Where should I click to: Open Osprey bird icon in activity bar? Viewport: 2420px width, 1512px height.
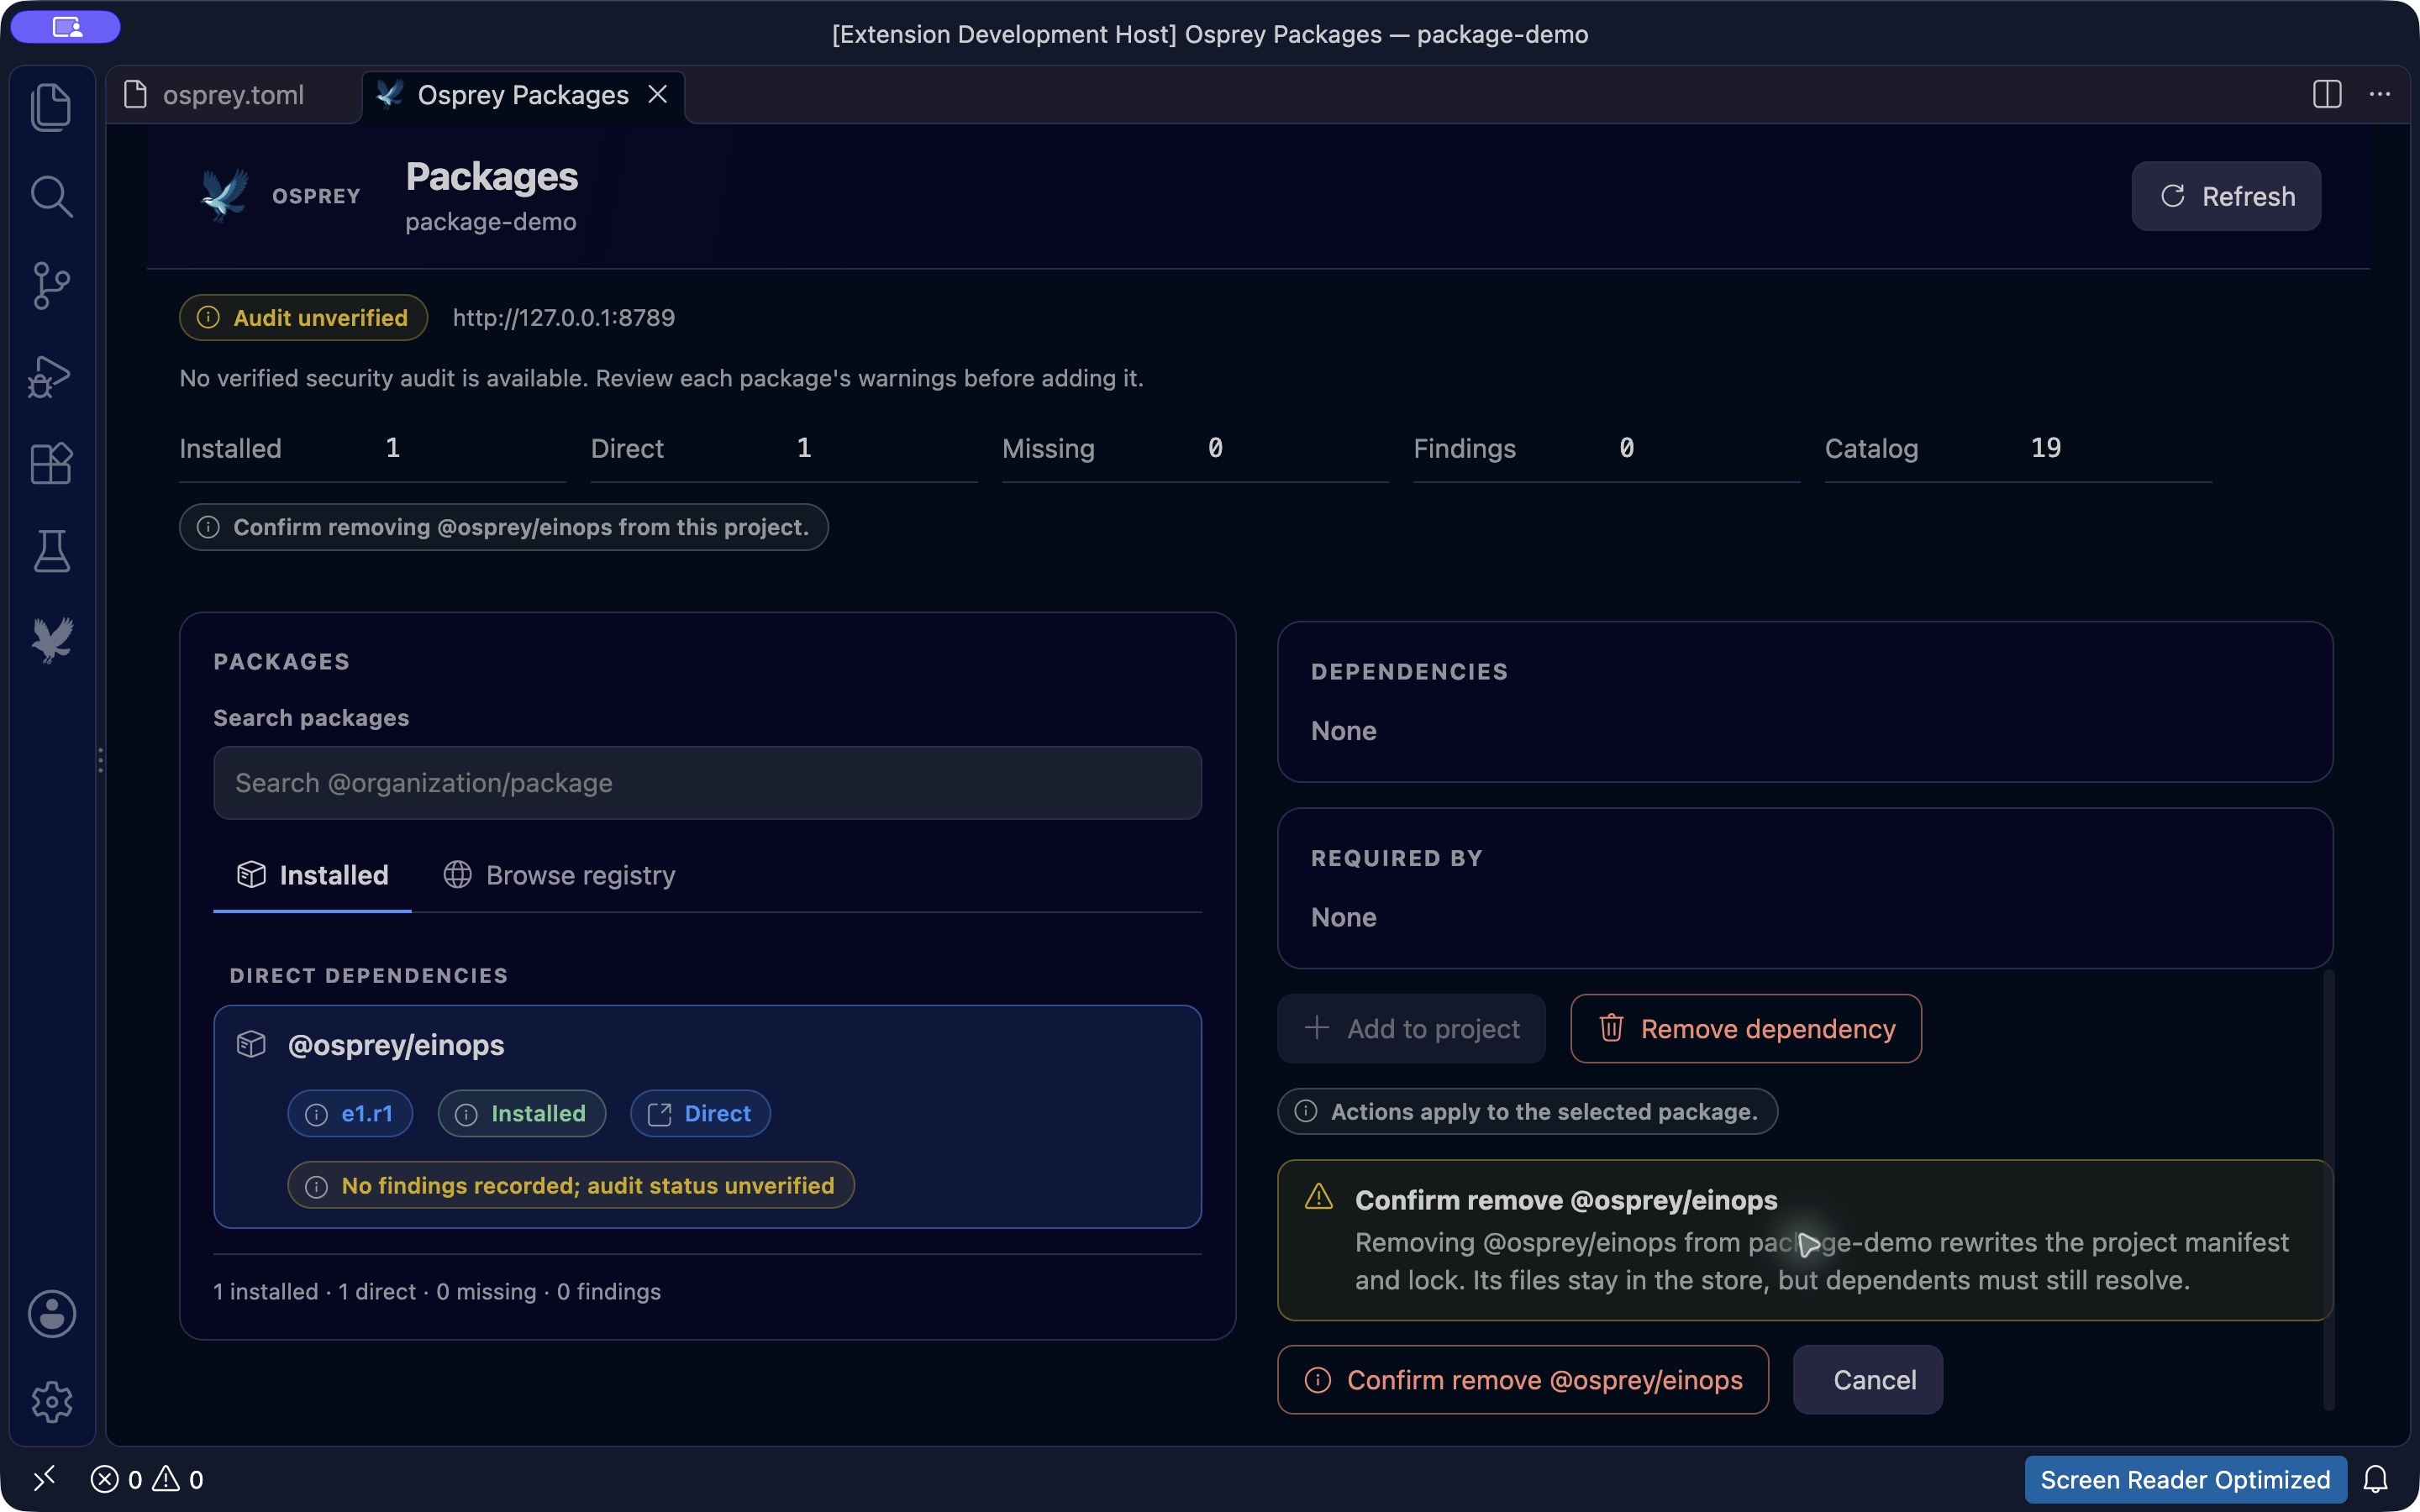point(51,640)
